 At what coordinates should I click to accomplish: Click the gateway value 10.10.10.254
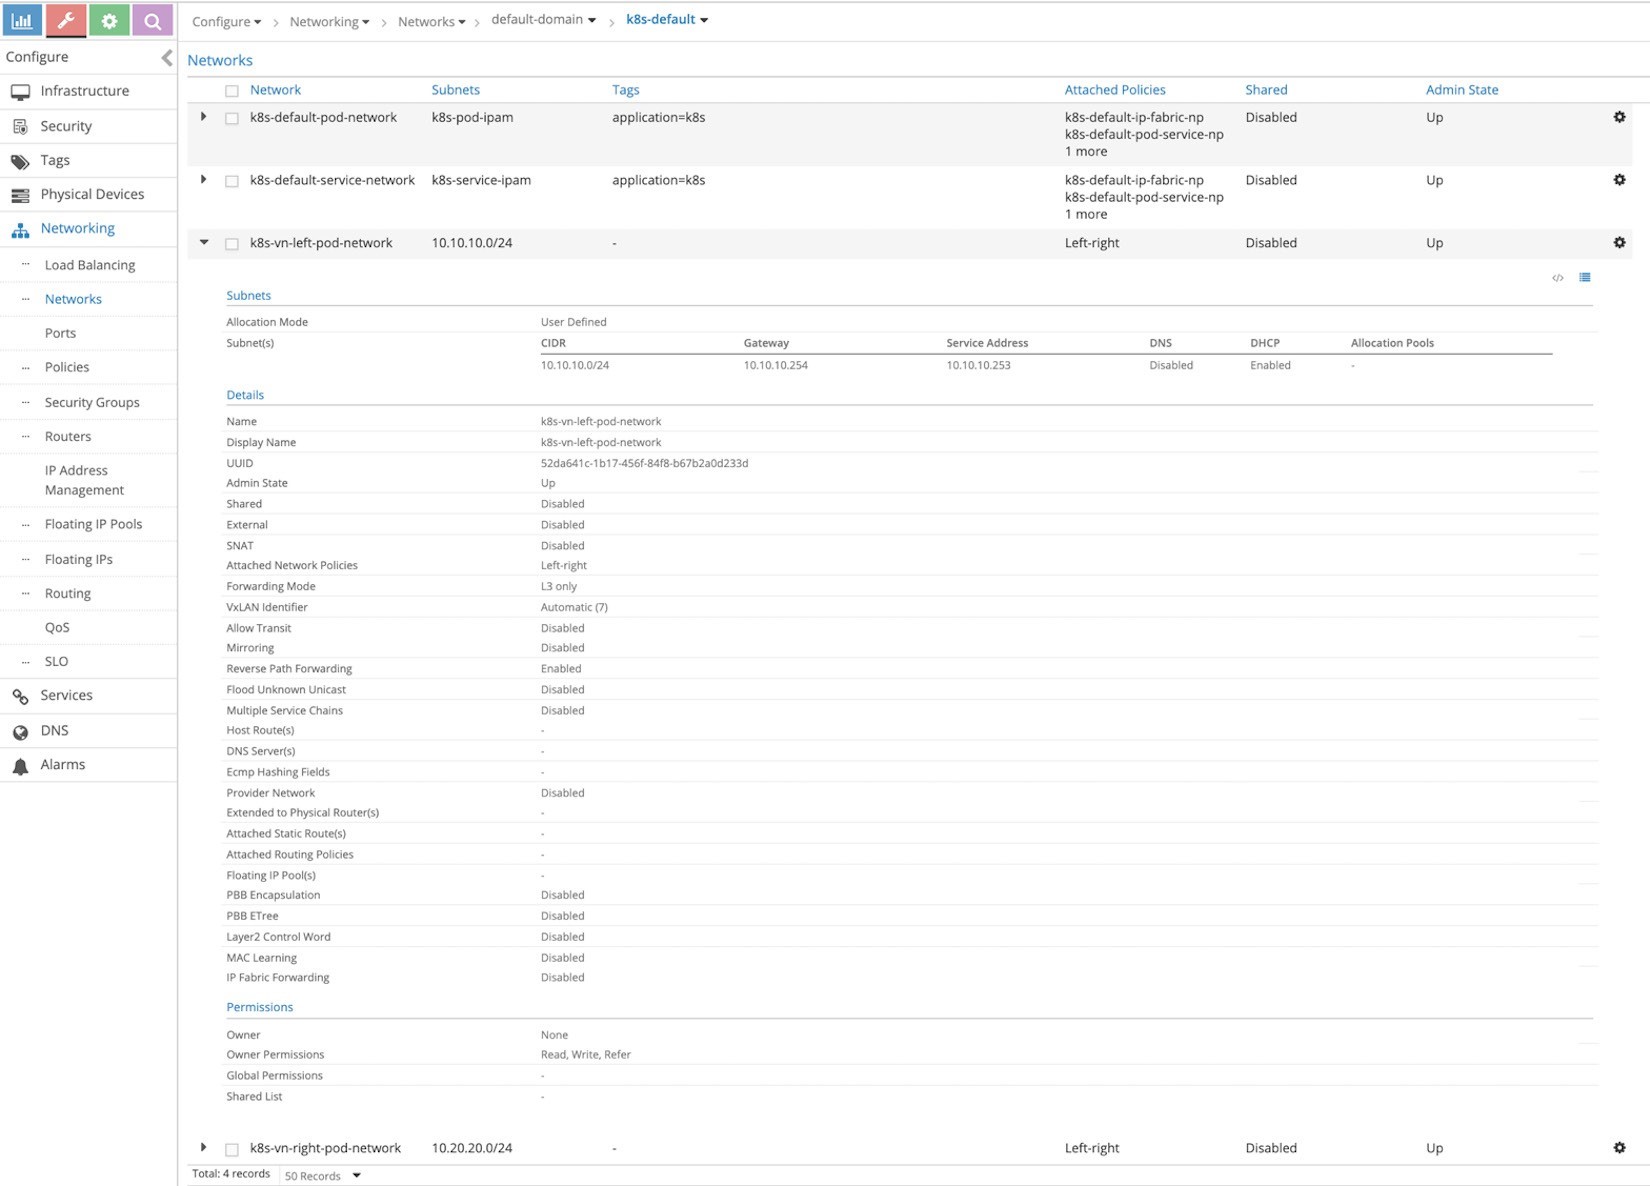tap(775, 365)
